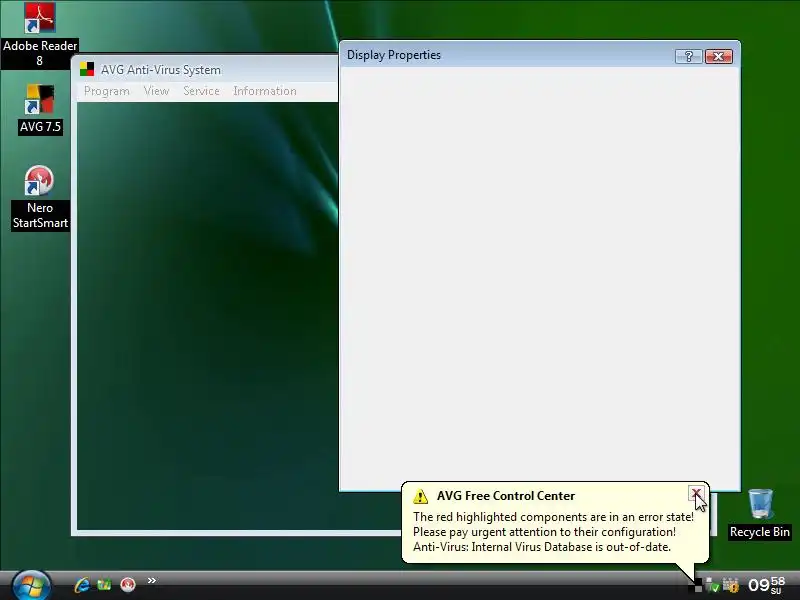Close the Display Properties window
Image resolution: width=800 pixels, height=600 pixels.
tap(718, 56)
